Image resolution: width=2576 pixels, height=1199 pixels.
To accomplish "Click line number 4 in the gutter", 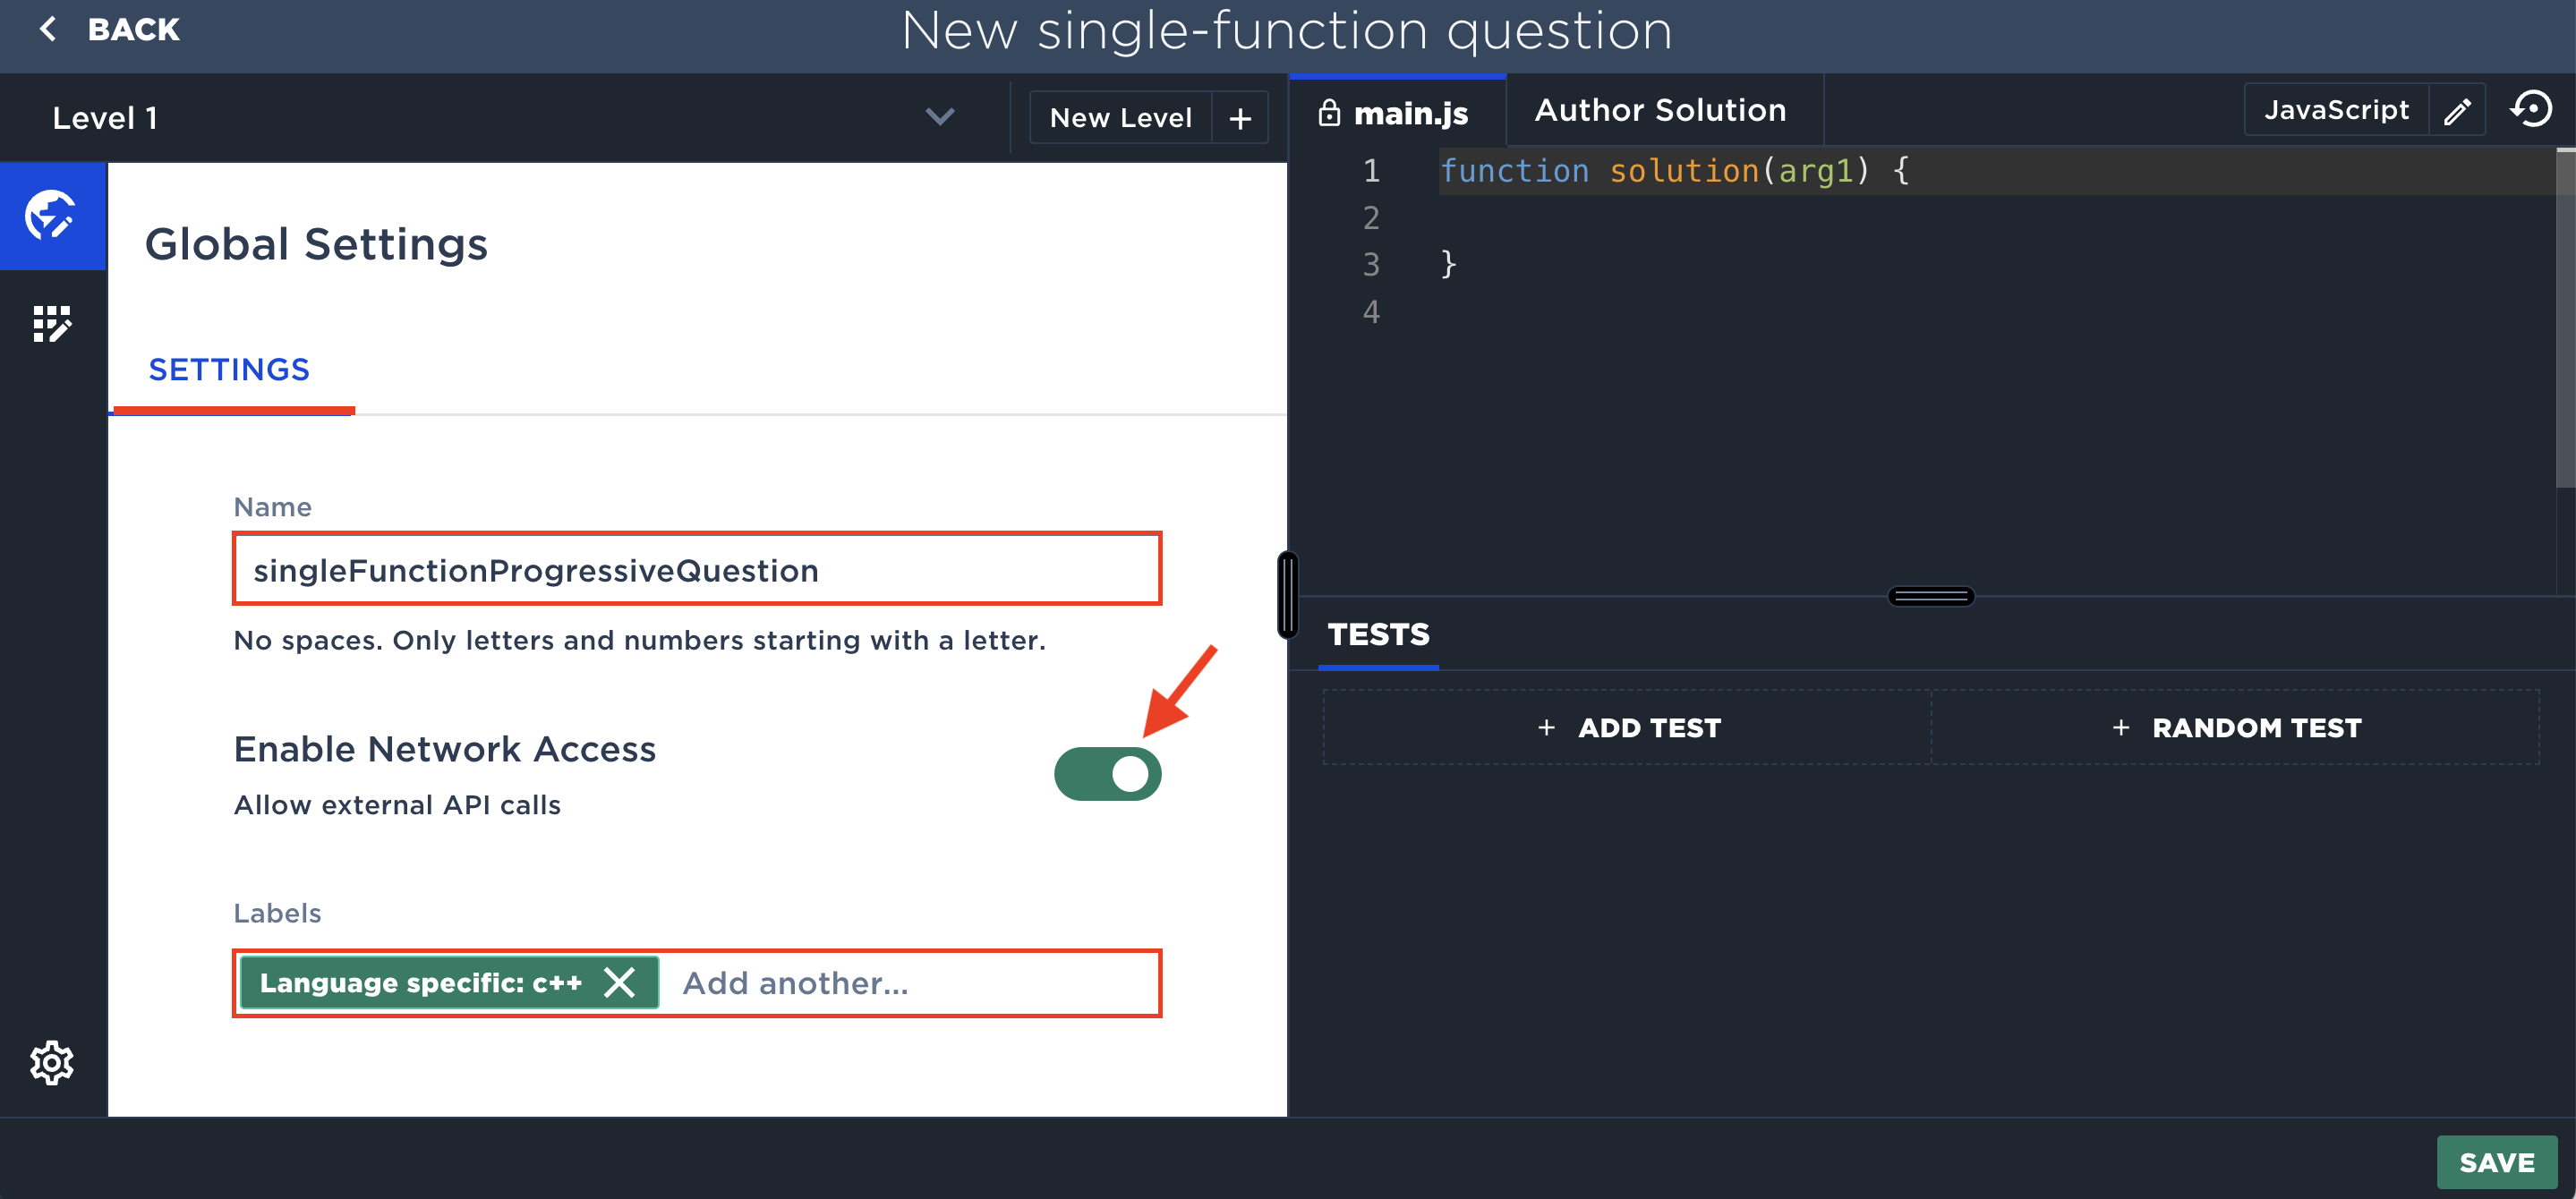I will point(1371,312).
